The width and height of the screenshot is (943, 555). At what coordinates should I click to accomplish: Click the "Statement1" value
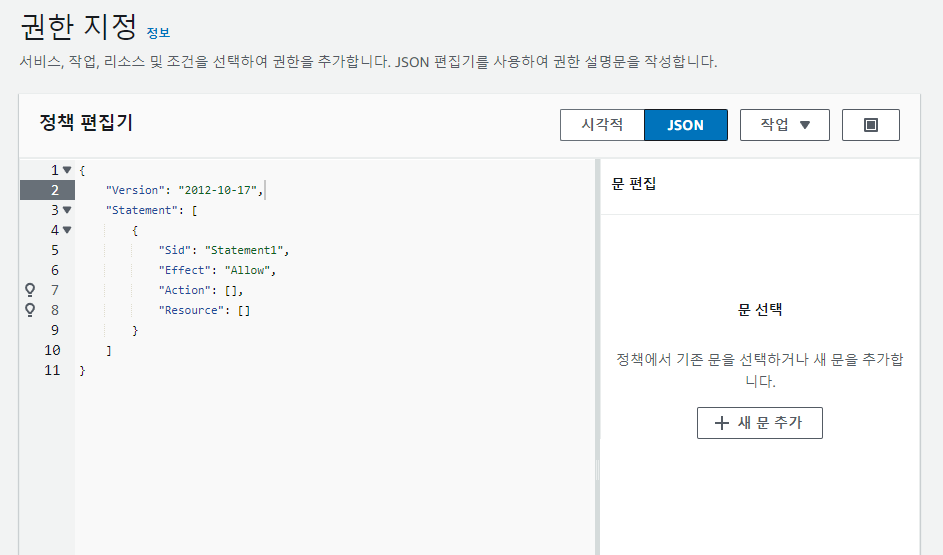point(244,250)
